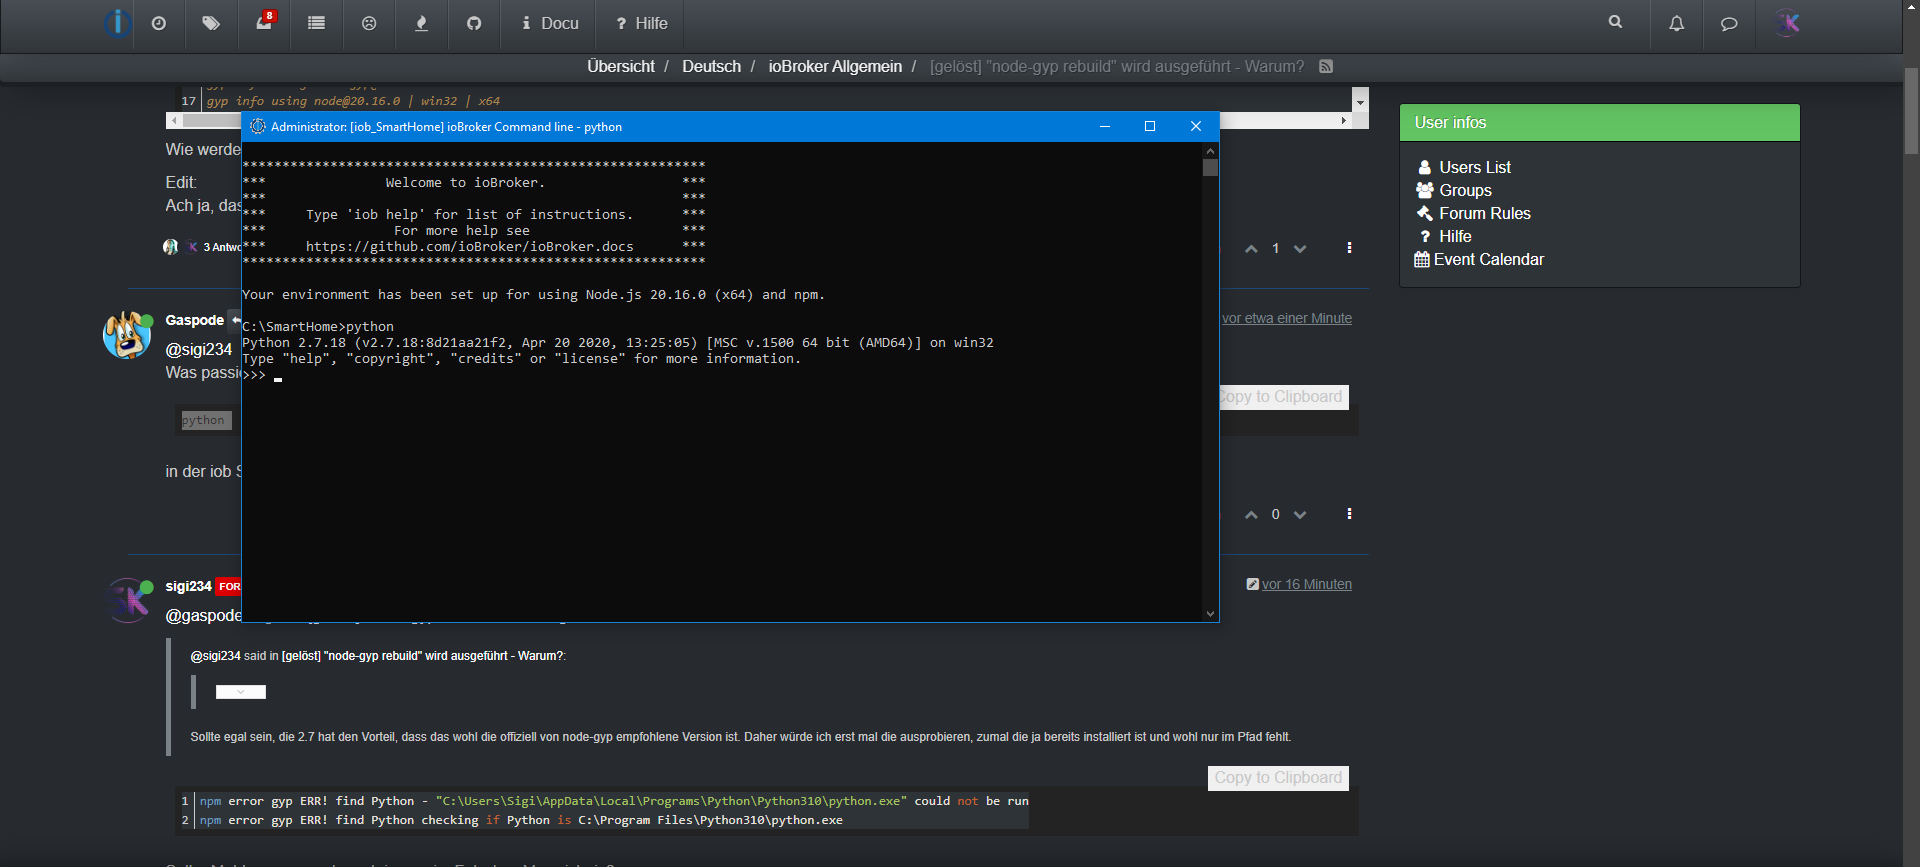Upvote the post with score 1

pyautogui.click(x=1251, y=249)
